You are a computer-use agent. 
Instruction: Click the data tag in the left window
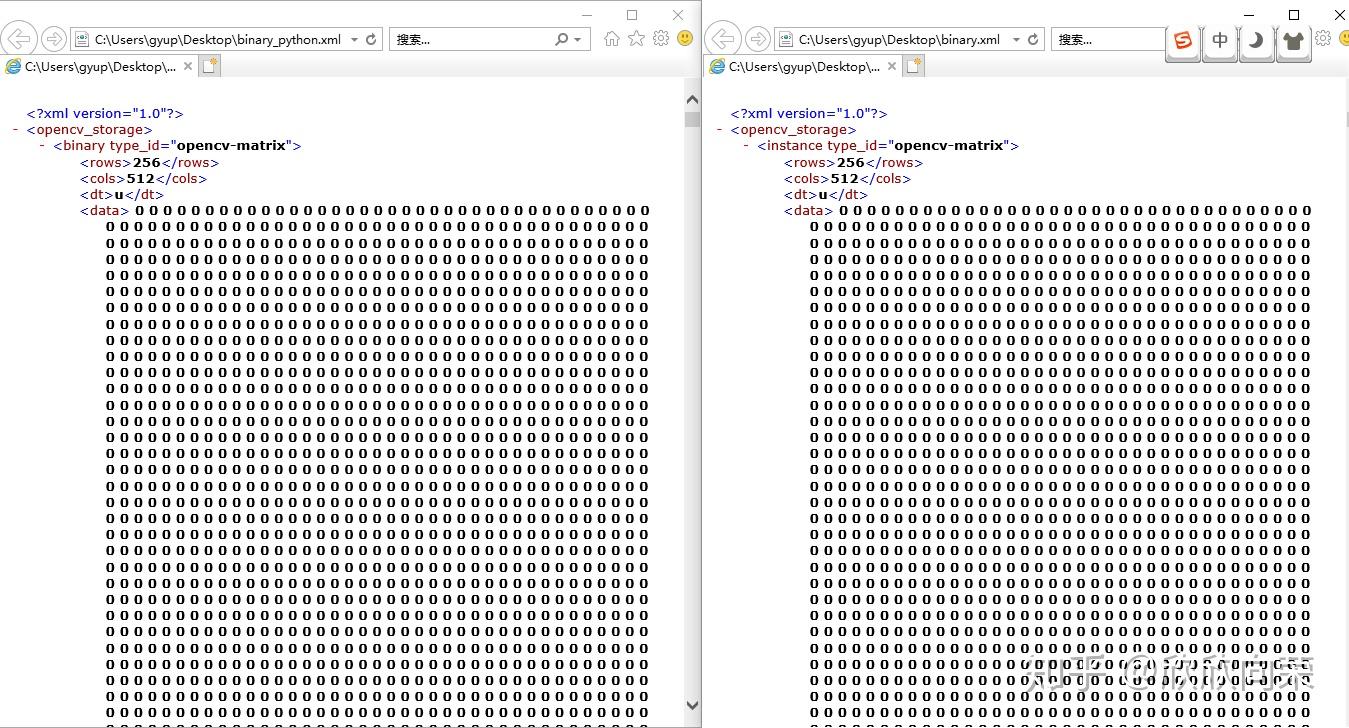point(105,211)
